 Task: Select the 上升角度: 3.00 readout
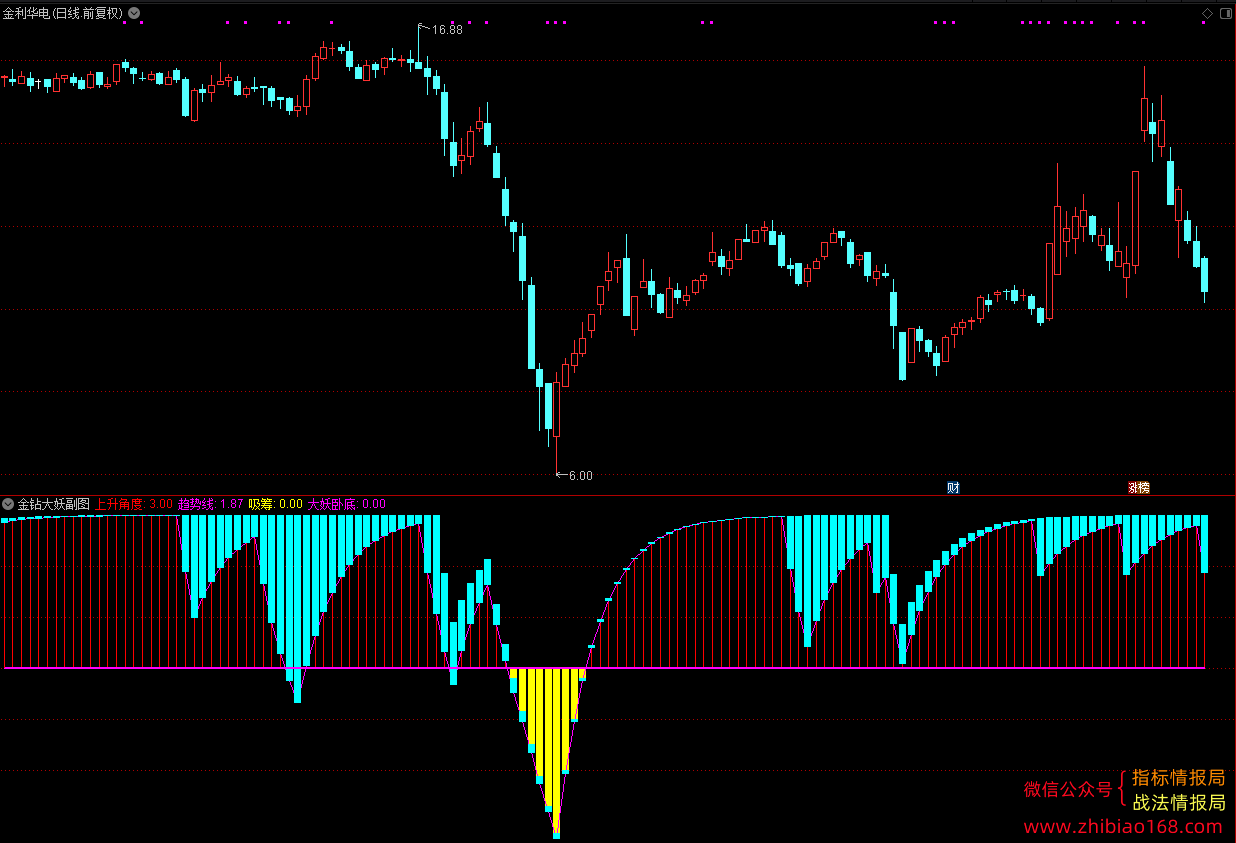point(134,504)
